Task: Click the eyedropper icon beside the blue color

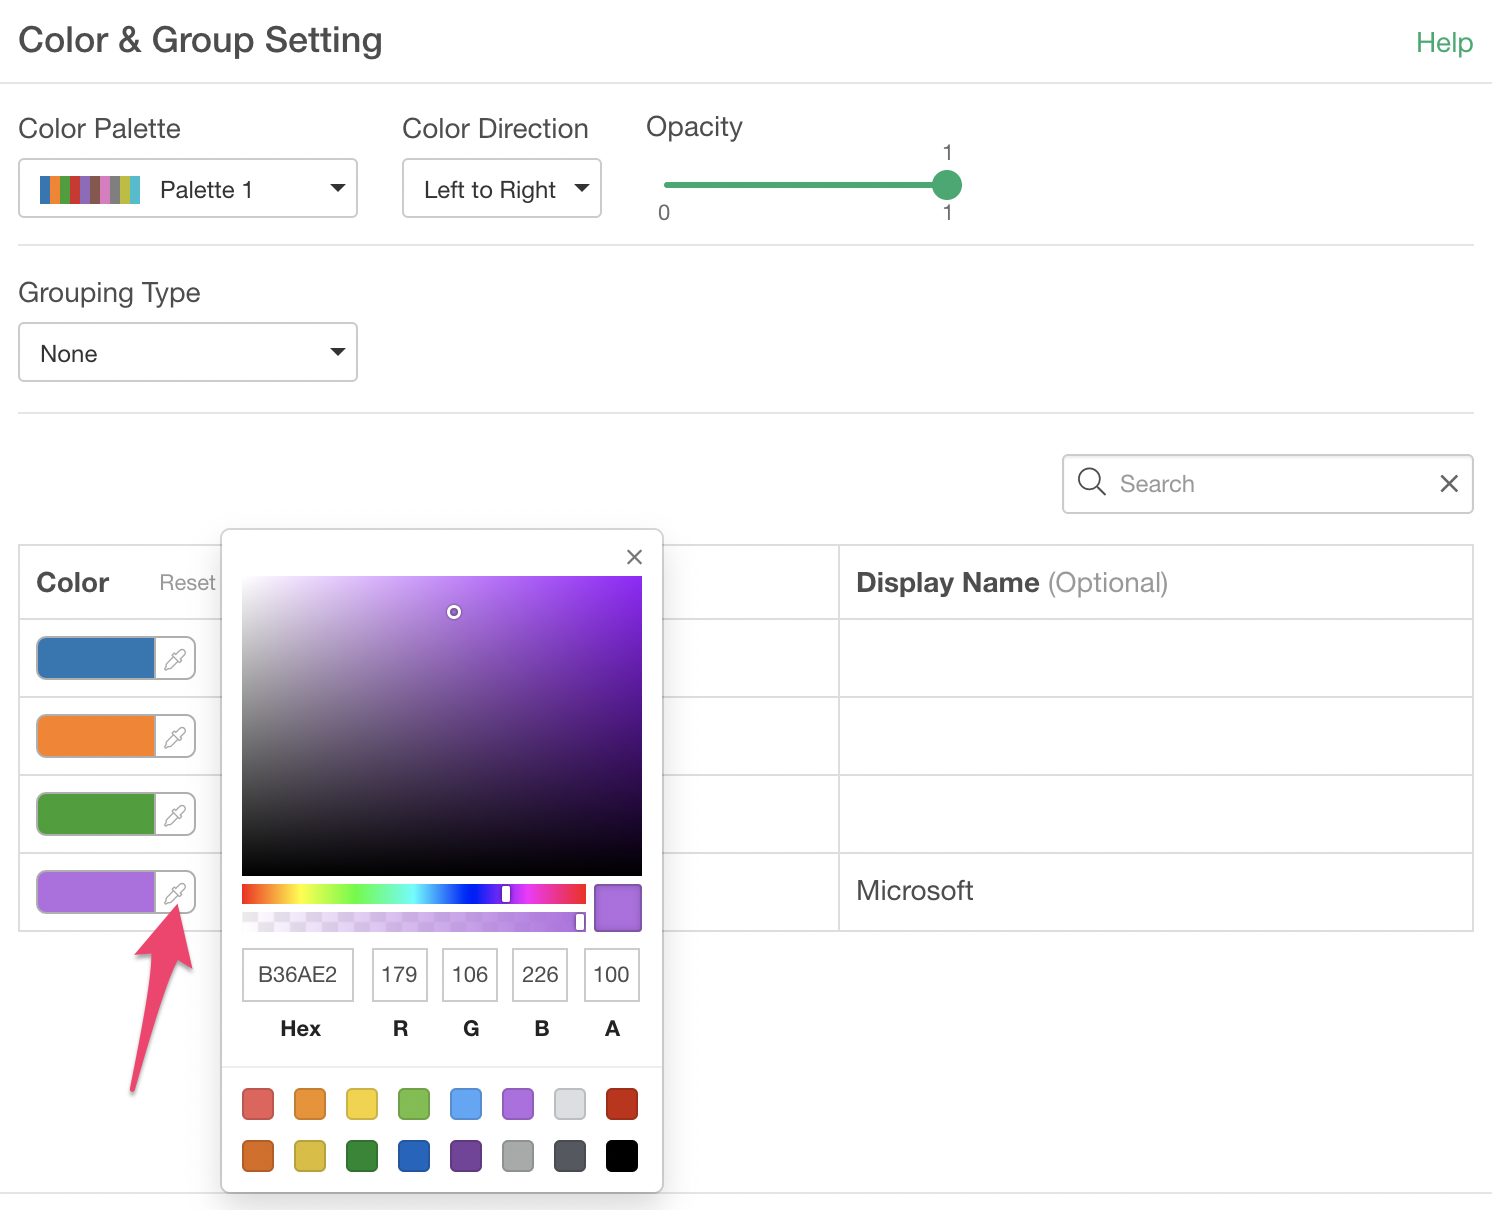Action: click(175, 658)
